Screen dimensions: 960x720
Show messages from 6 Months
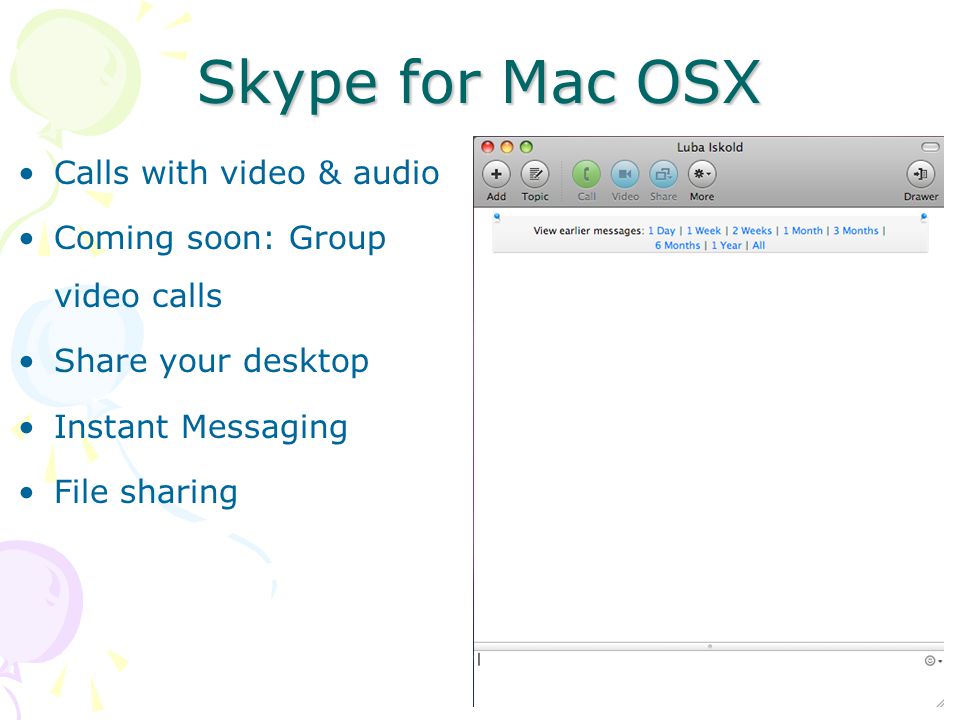[678, 246]
